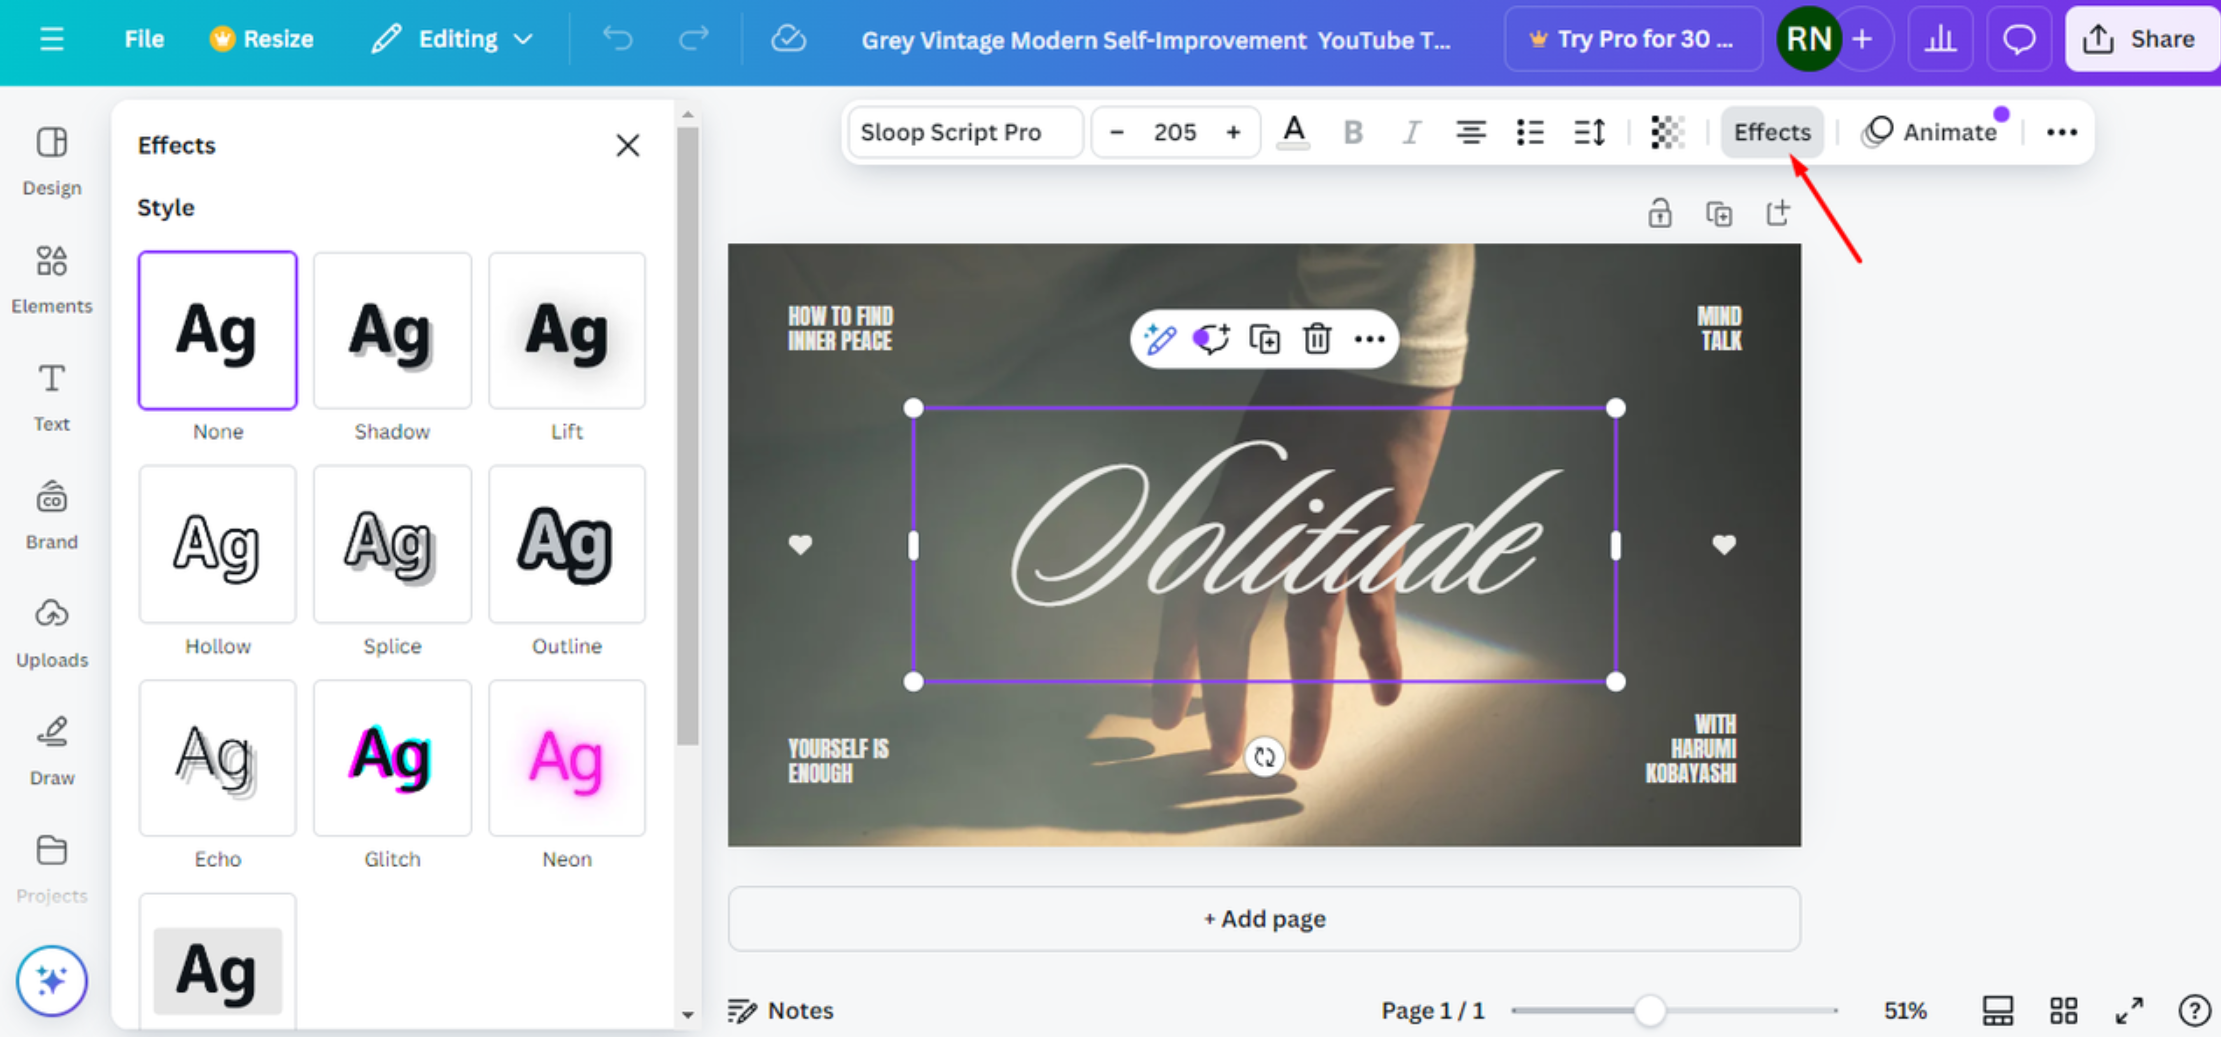The height and width of the screenshot is (1037, 2221).
Task: Open the File menu
Action: pyautogui.click(x=143, y=39)
